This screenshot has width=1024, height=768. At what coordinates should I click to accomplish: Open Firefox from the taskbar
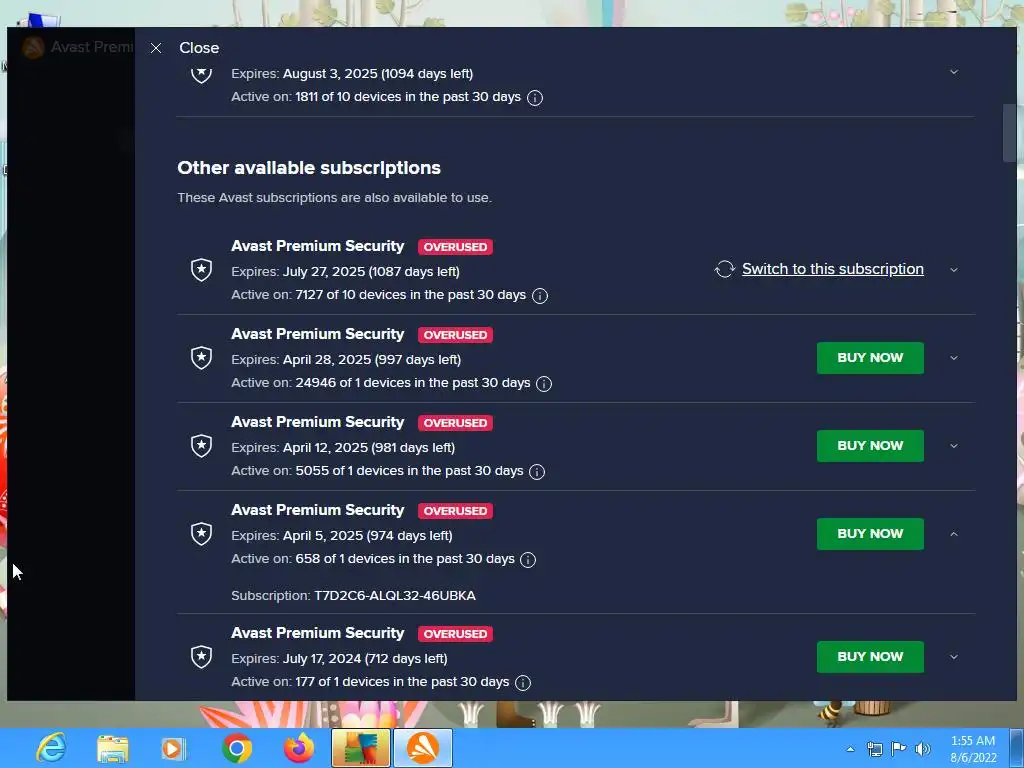(298, 748)
